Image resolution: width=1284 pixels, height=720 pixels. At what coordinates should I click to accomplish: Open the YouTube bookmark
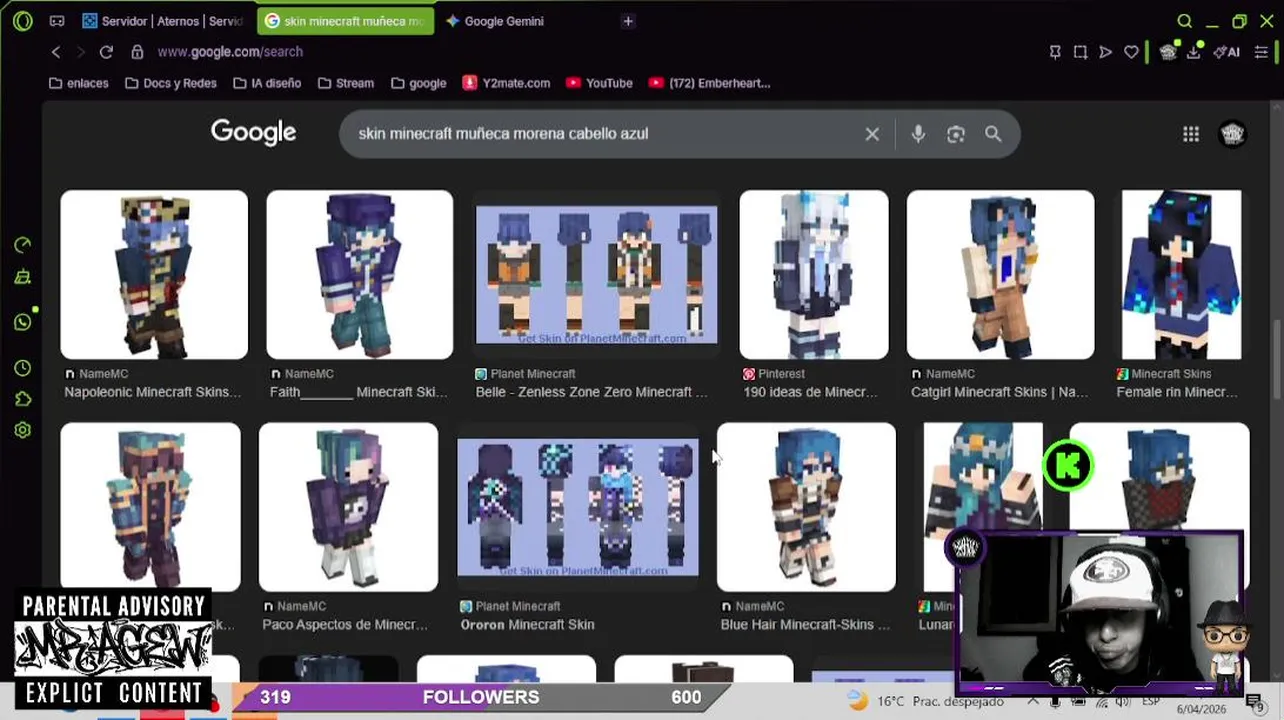click(x=599, y=83)
